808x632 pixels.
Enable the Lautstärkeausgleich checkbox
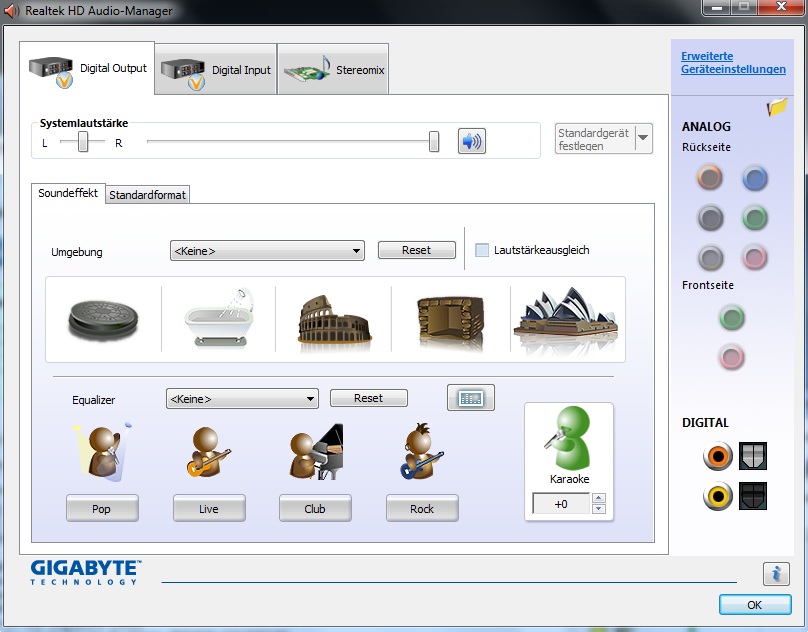pyautogui.click(x=482, y=250)
